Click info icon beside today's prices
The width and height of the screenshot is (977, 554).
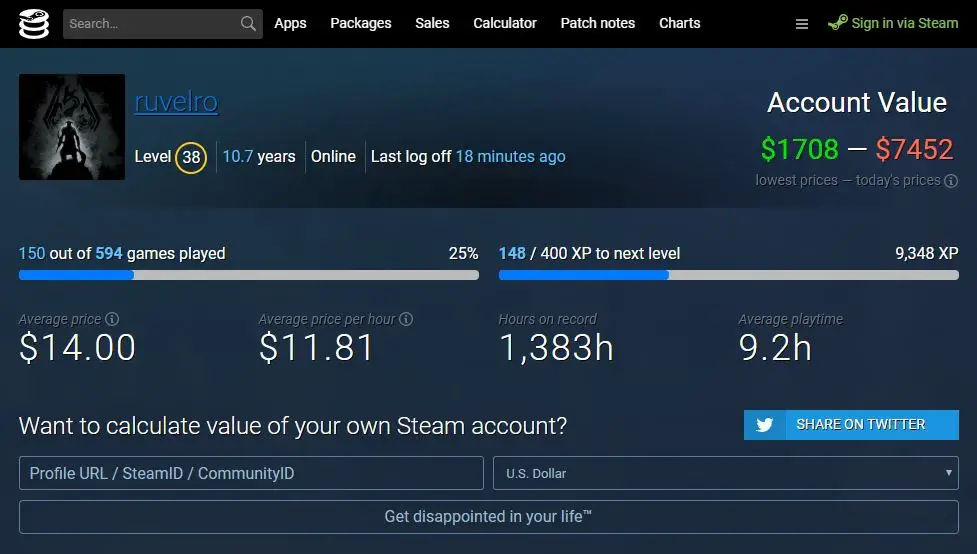[951, 181]
